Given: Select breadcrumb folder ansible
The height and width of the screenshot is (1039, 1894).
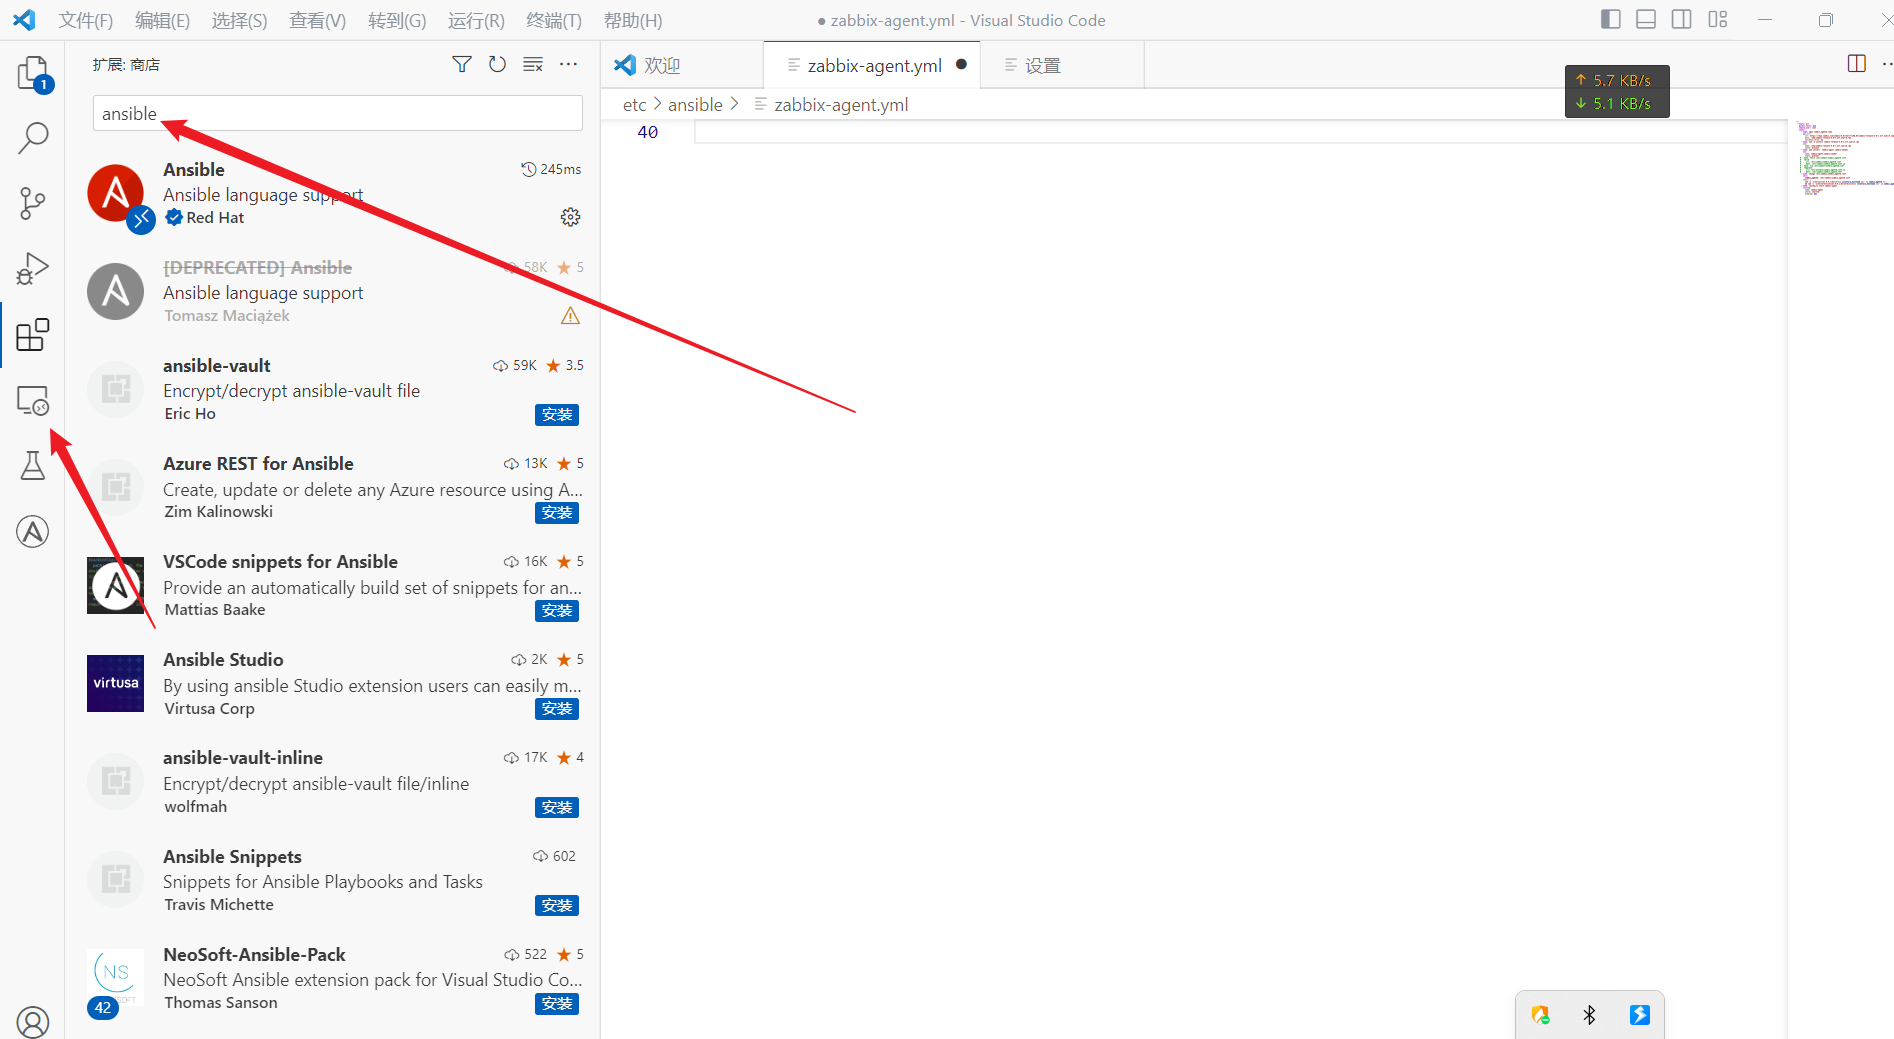Looking at the screenshot, I should coord(695,105).
